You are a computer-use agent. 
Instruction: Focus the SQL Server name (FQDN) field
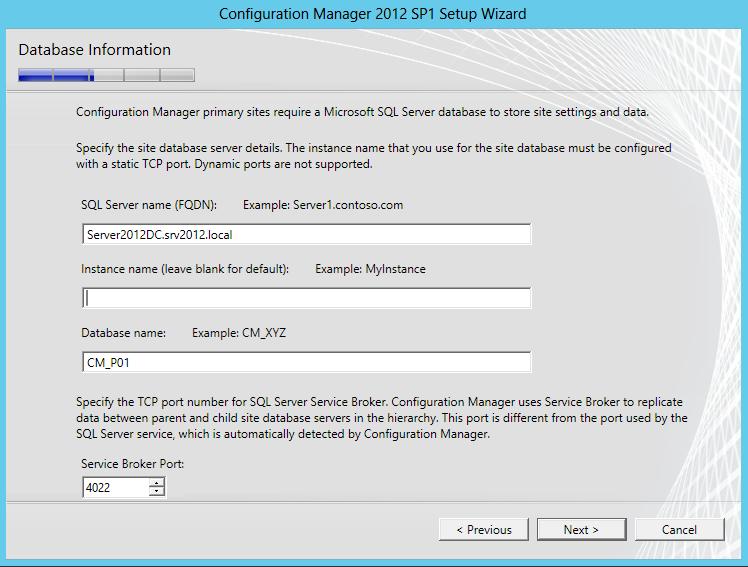[306, 234]
